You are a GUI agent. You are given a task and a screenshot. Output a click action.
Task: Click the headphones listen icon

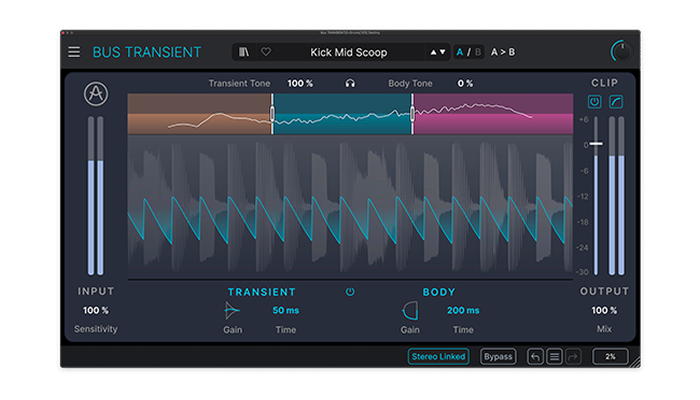tap(350, 83)
